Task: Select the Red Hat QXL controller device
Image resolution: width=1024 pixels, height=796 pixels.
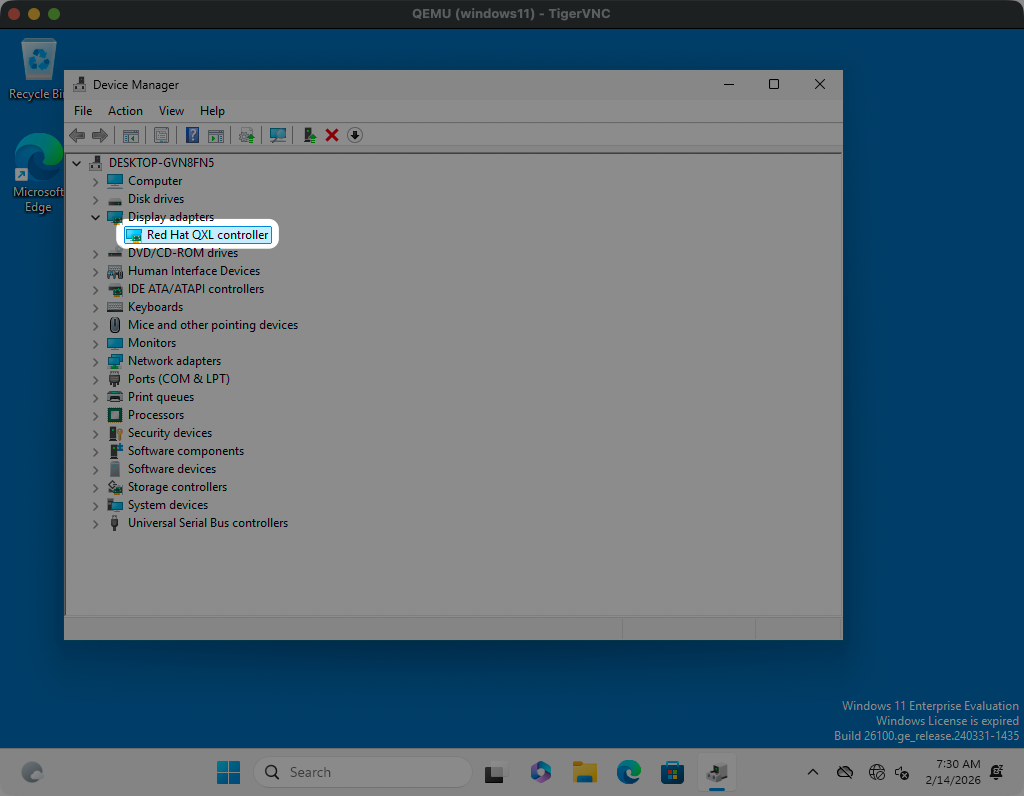Action: (x=207, y=235)
